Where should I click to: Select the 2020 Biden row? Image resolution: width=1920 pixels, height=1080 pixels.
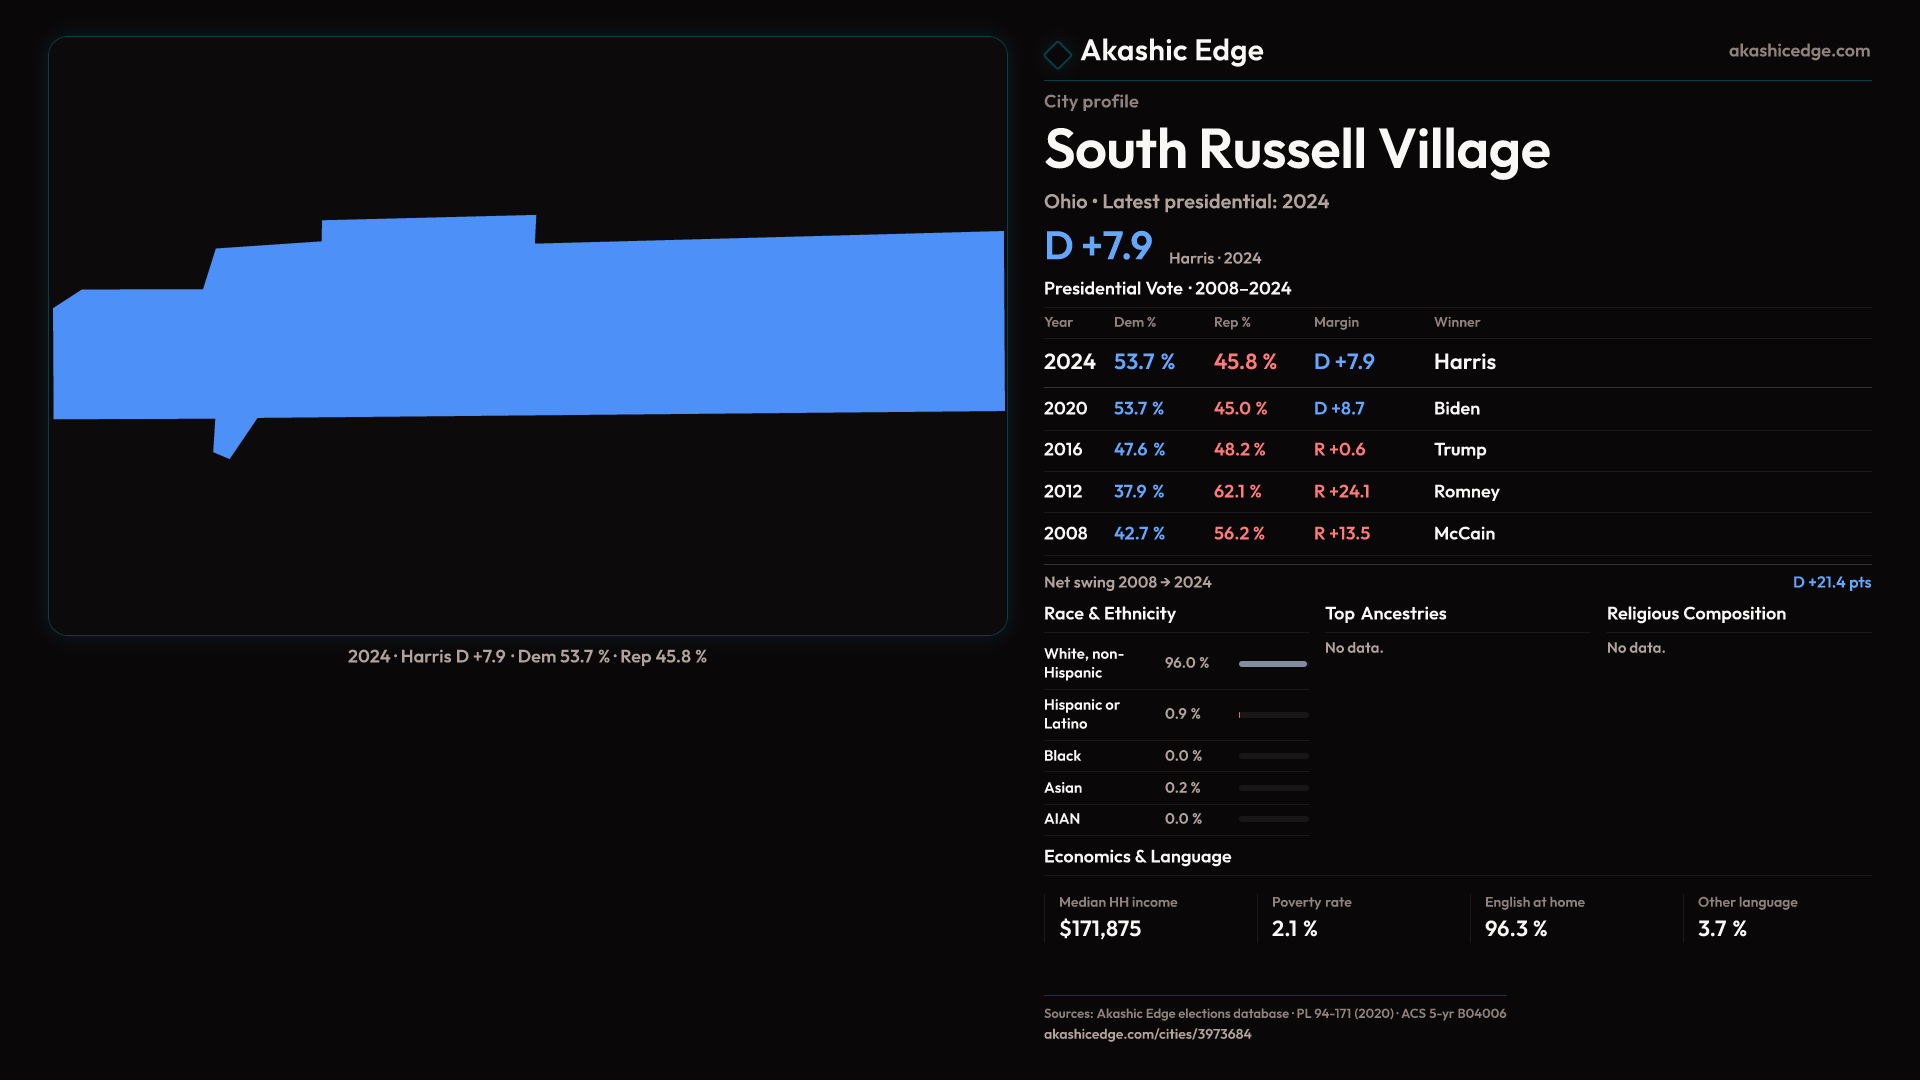point(1456,408)
